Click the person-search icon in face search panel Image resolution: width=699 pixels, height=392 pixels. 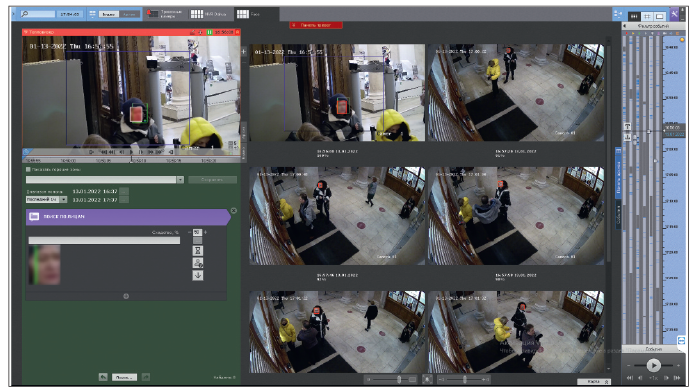point(197,263)
